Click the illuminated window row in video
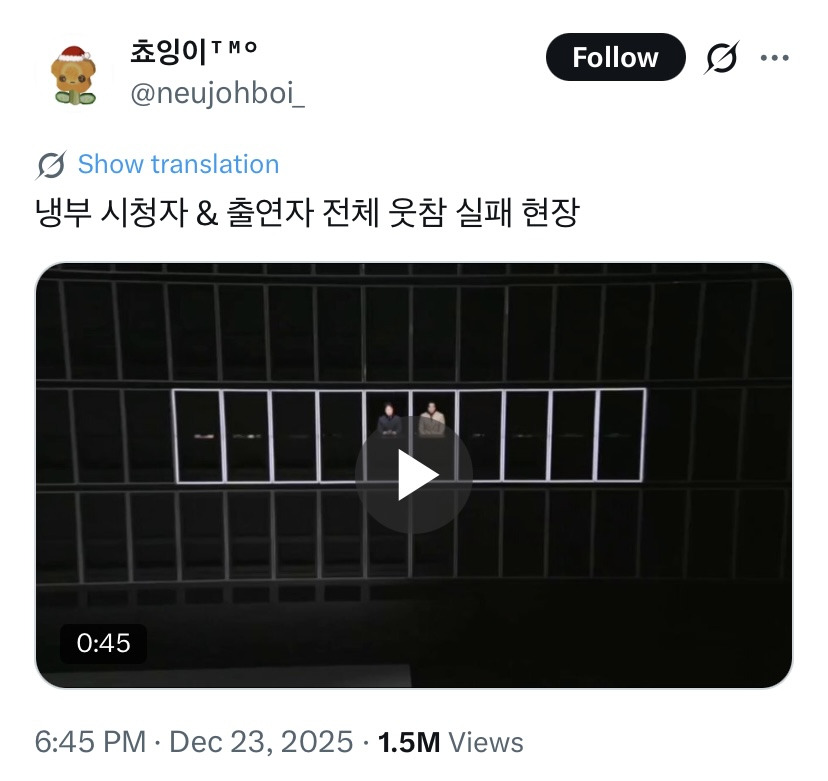 (409, 436)
